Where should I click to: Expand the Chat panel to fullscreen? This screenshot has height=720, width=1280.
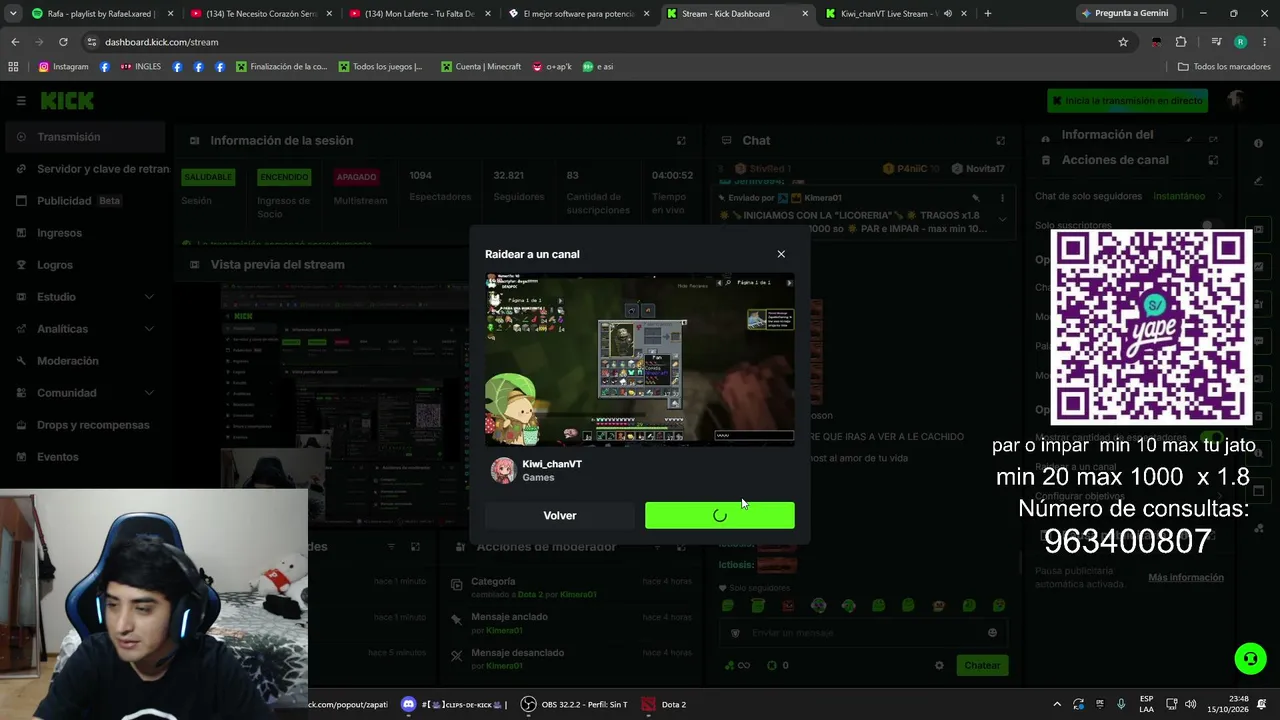click(x=1000, y=141)
